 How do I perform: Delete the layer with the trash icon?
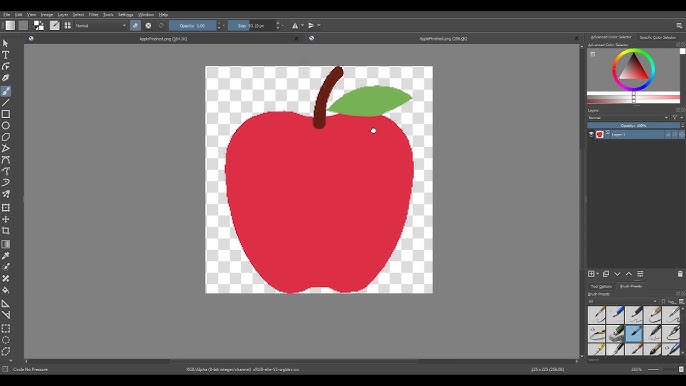click(680, 274)
